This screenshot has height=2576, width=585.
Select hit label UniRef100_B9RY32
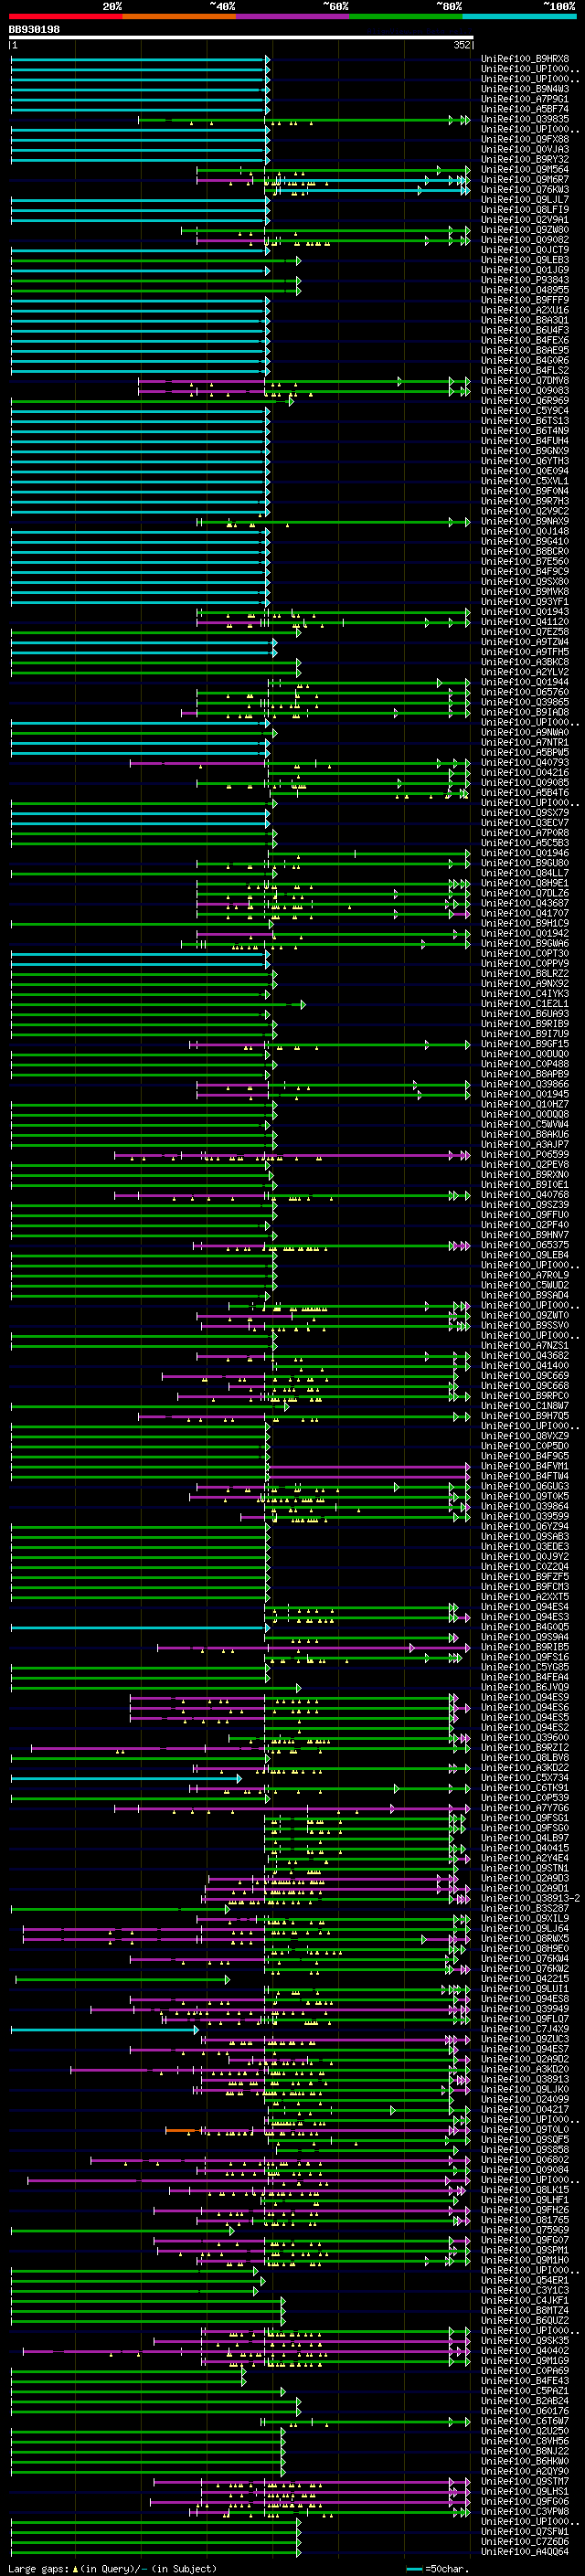(x=525, y=159)
